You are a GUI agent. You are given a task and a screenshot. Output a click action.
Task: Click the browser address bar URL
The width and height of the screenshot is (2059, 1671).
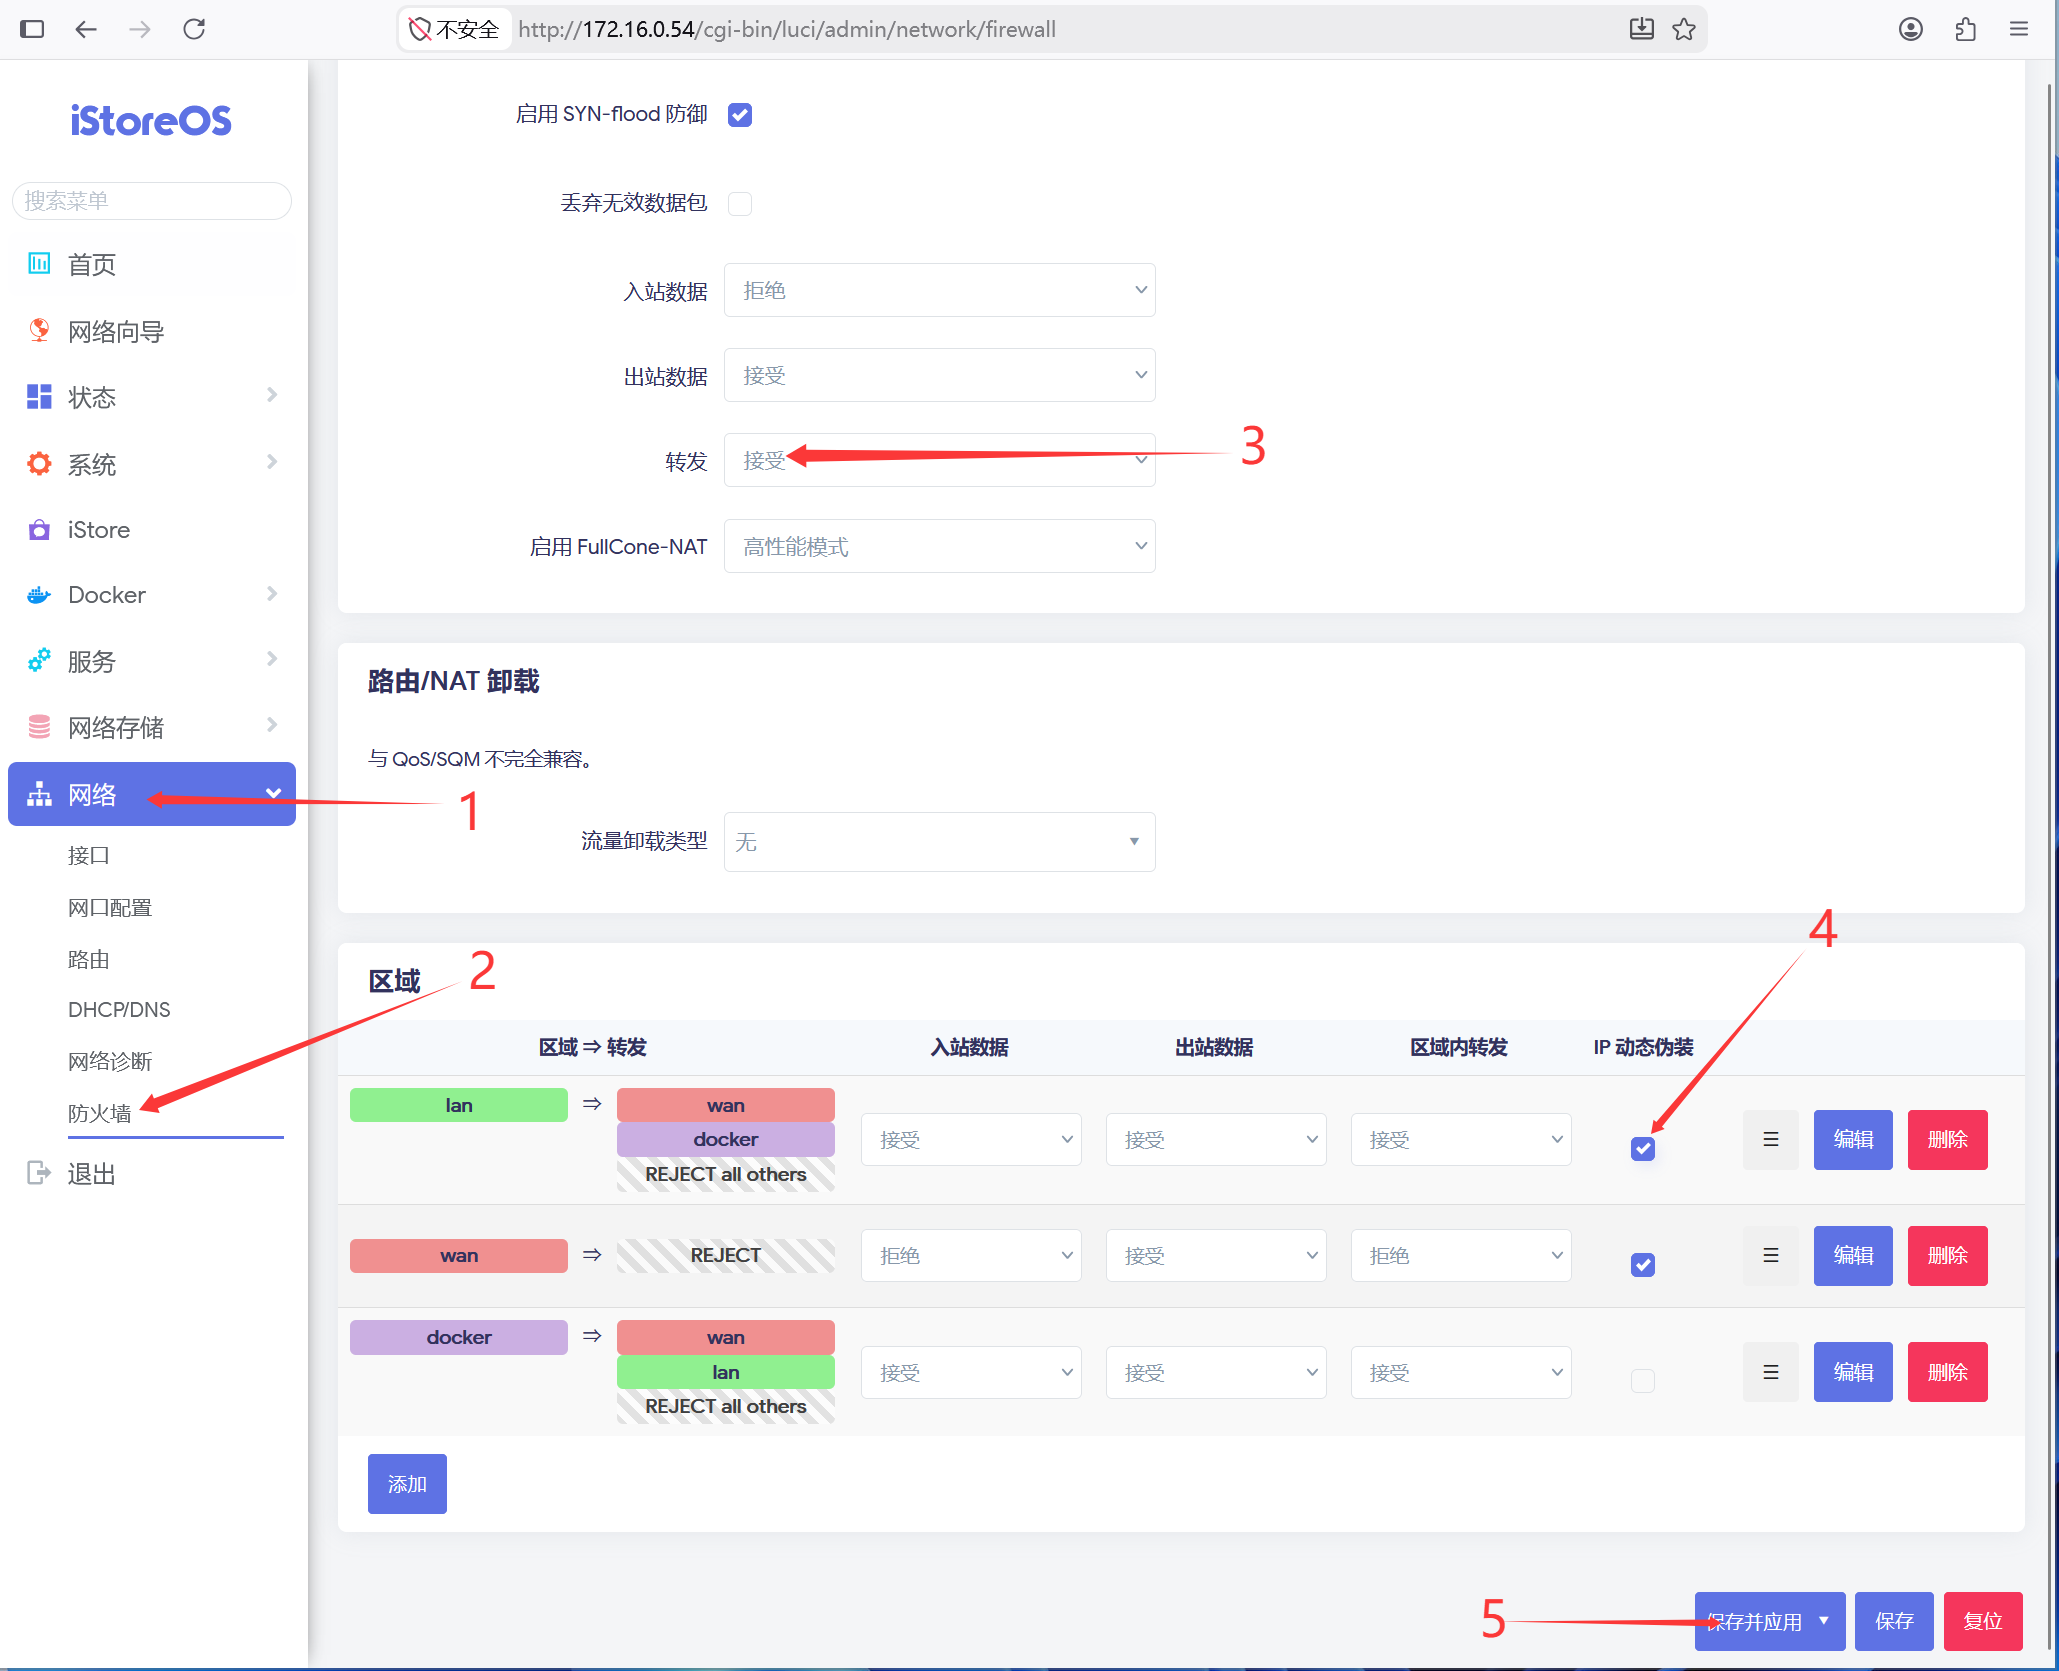[786, 29]
